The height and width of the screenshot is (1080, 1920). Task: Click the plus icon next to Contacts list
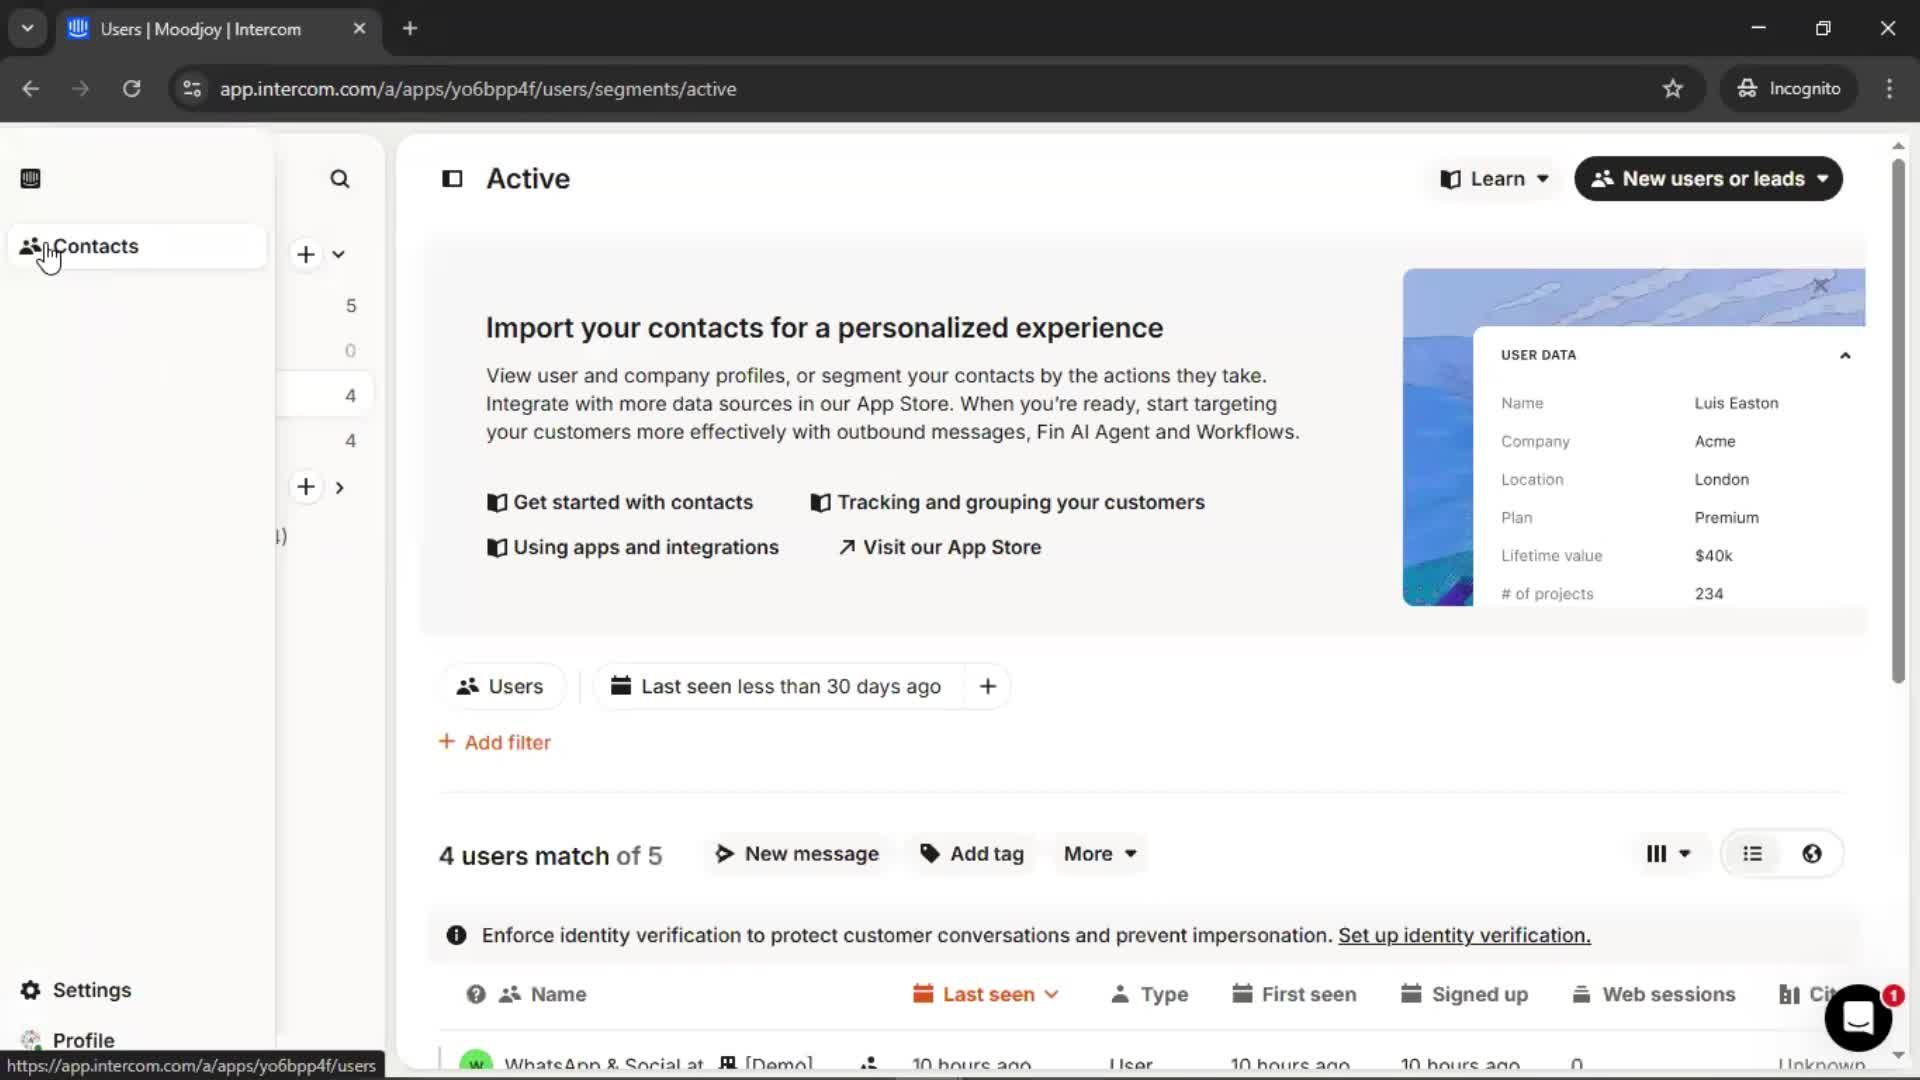pyautogui.click(x=306, y=254)
